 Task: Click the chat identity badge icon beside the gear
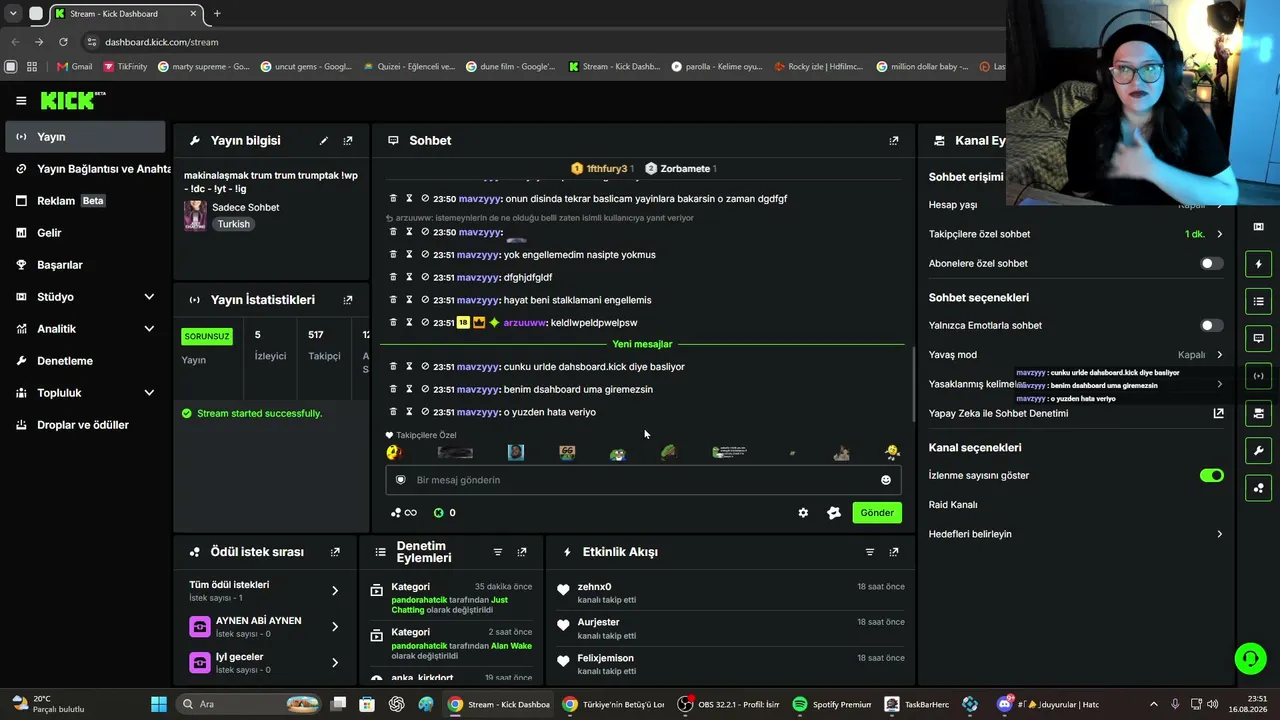(x=834, y=513)
